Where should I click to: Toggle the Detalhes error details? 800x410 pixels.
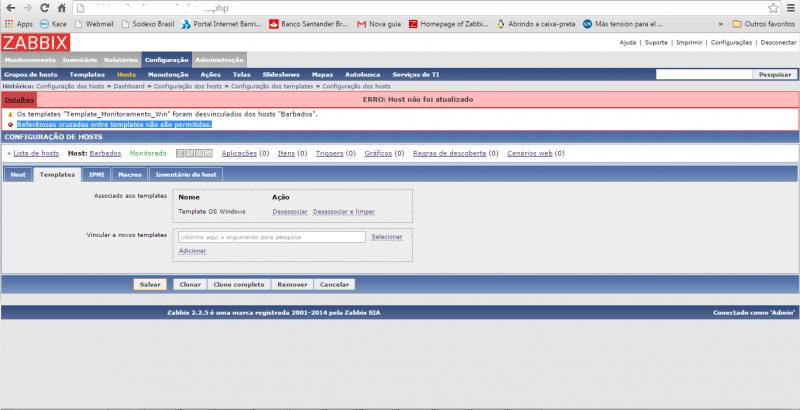tap(19, 100)
